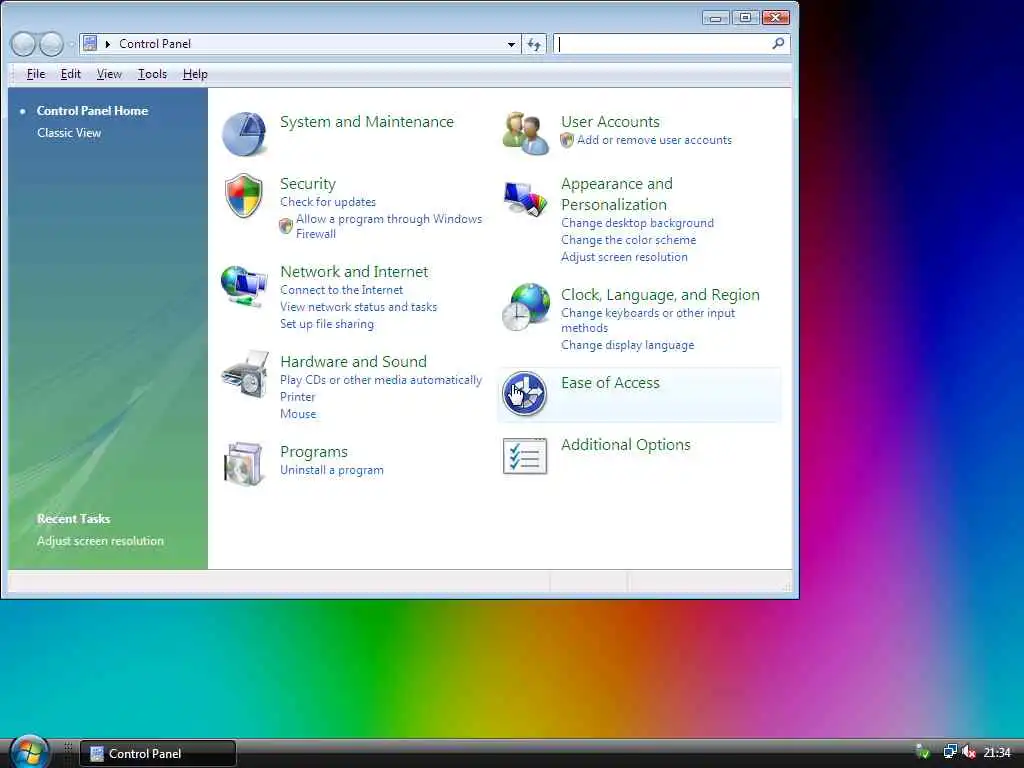The width and height of the screenshot is (1024, 768).
Task: Click the Additional Options checklist icon
Action: 524,456
